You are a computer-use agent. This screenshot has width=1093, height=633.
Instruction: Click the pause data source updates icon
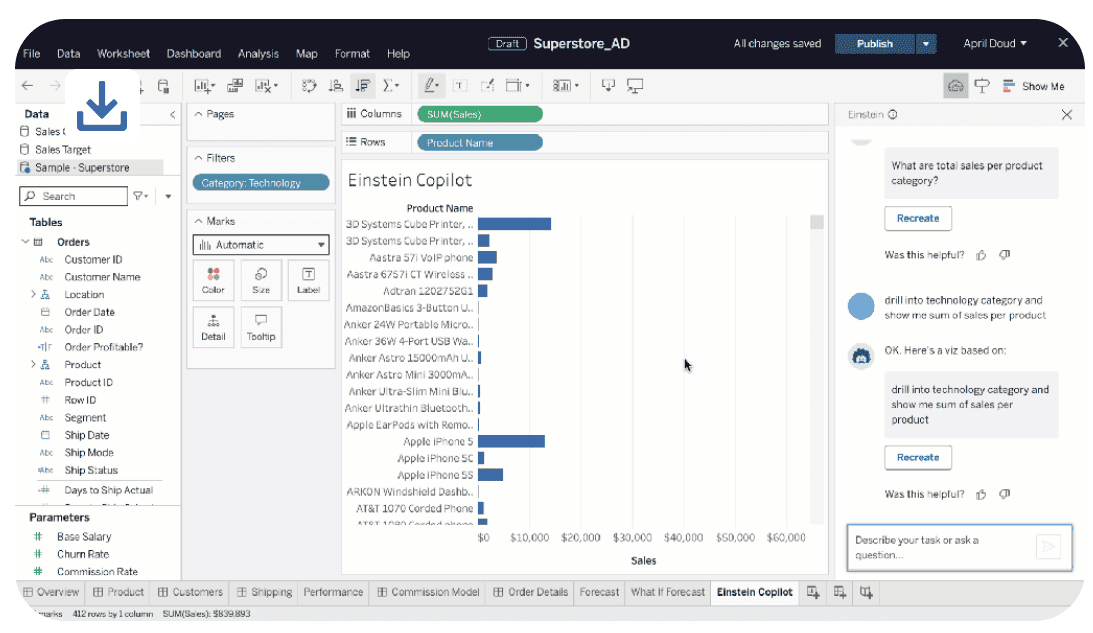point(163,86)
